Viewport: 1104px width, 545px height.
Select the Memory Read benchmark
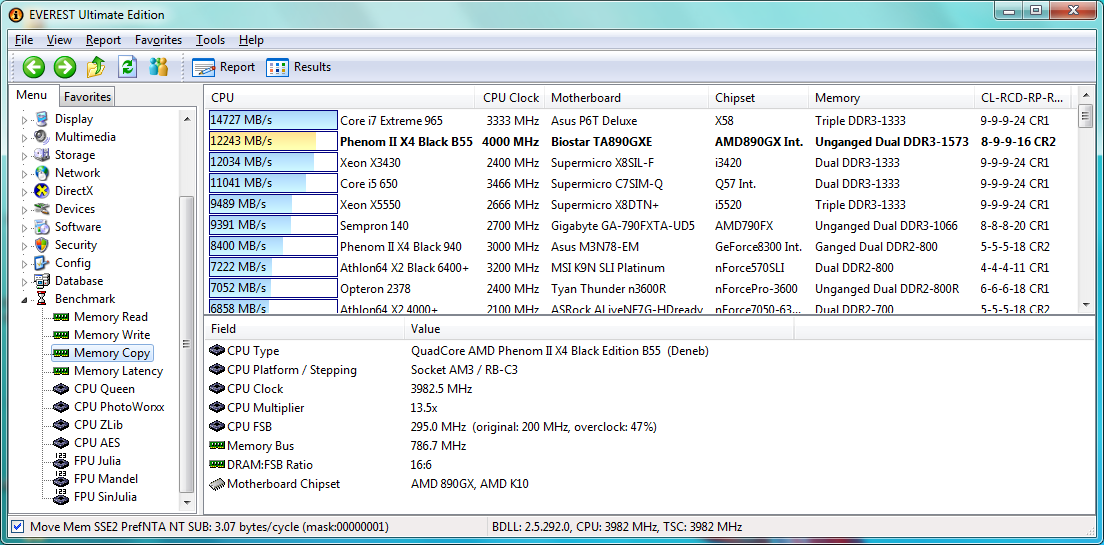[111, 317]
